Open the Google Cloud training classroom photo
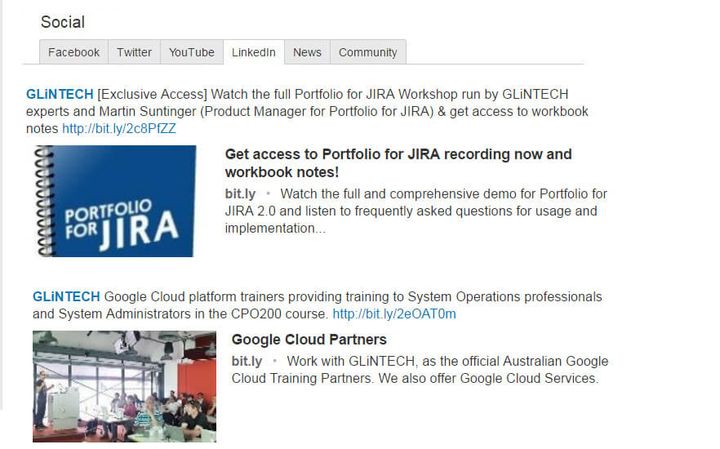This screenshot has width=720, height=449. pos(124,387)
